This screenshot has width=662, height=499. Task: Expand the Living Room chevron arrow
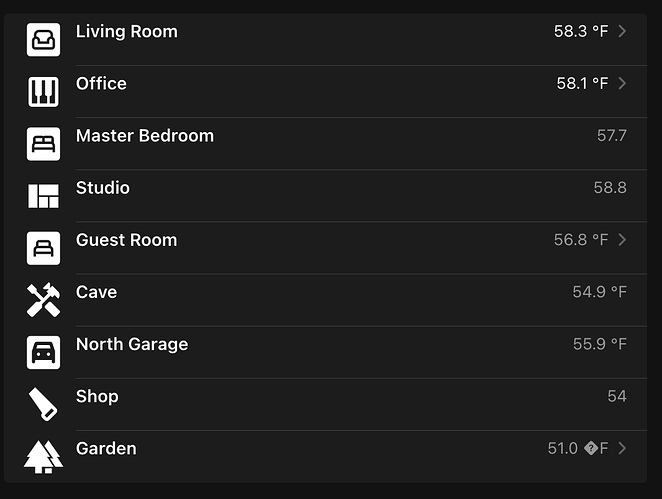[x=622, y=32]
